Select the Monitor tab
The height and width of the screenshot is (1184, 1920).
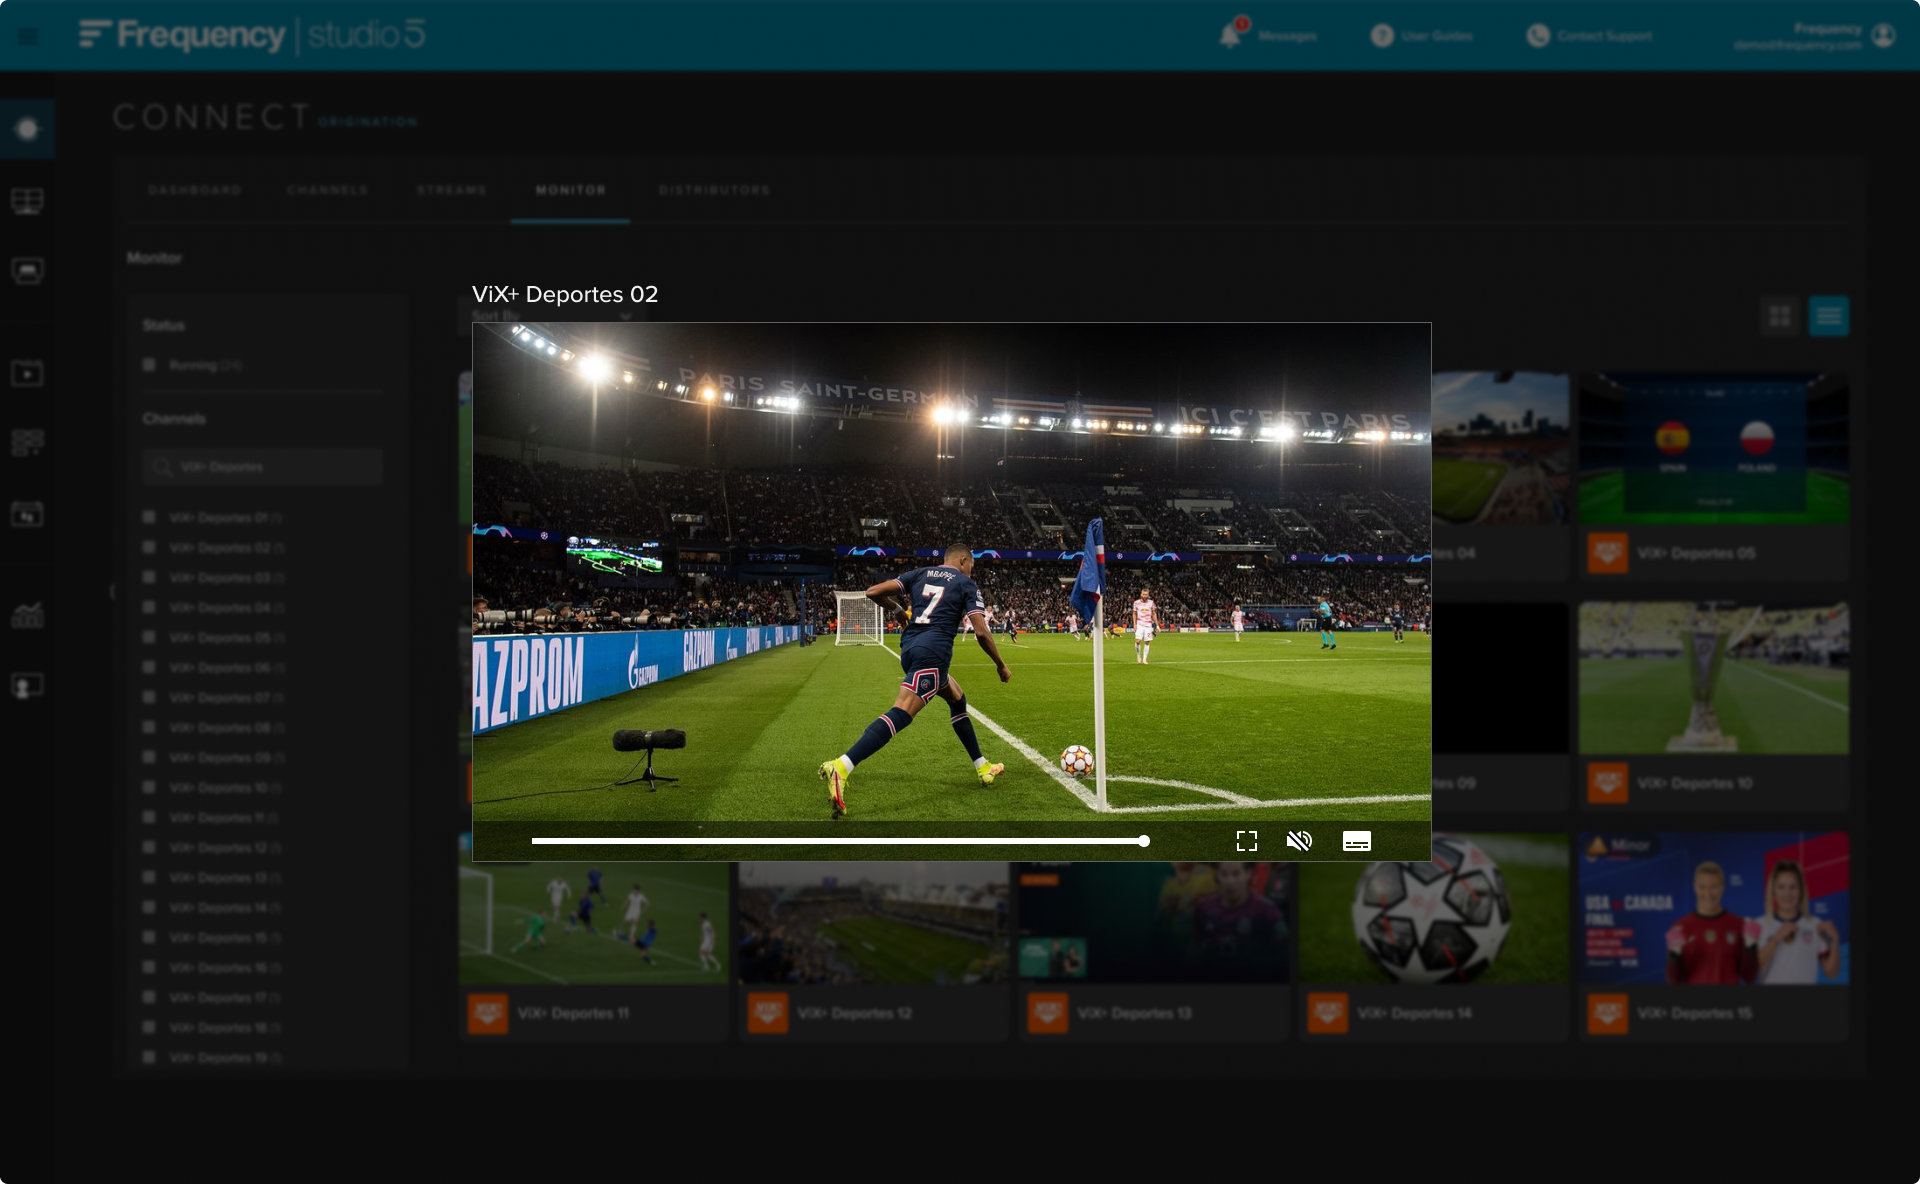point(571,190)
